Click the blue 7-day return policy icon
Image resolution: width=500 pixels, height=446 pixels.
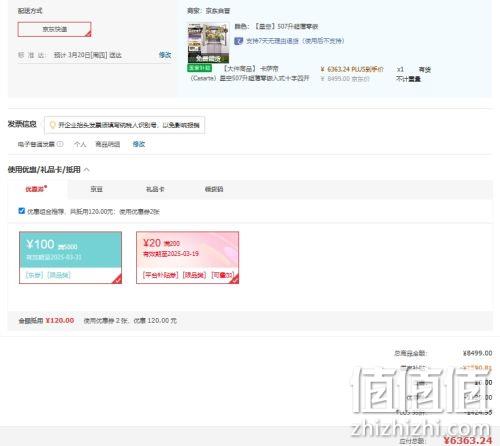click(238, 41)
